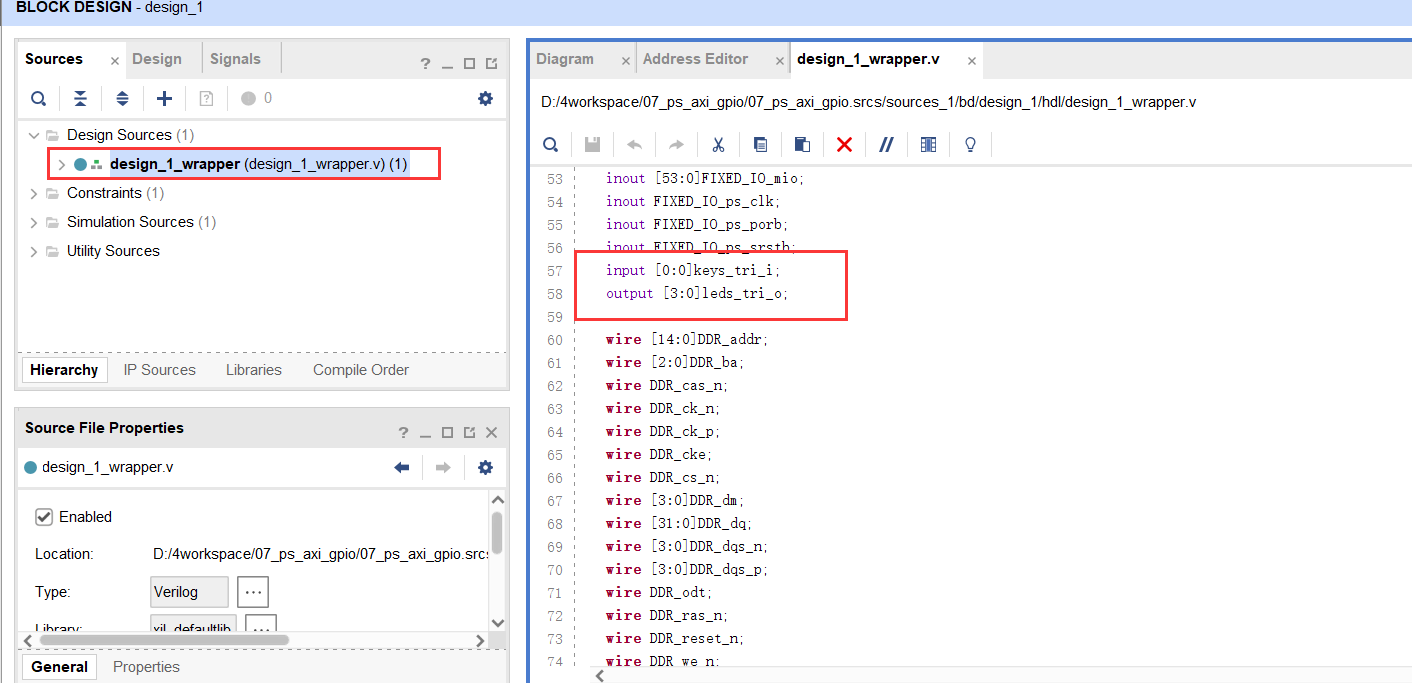Image resolution: width=1412 pixels, height=683 pixels.
Task: Add sources with the plus icon
Action: pos(165,98)
